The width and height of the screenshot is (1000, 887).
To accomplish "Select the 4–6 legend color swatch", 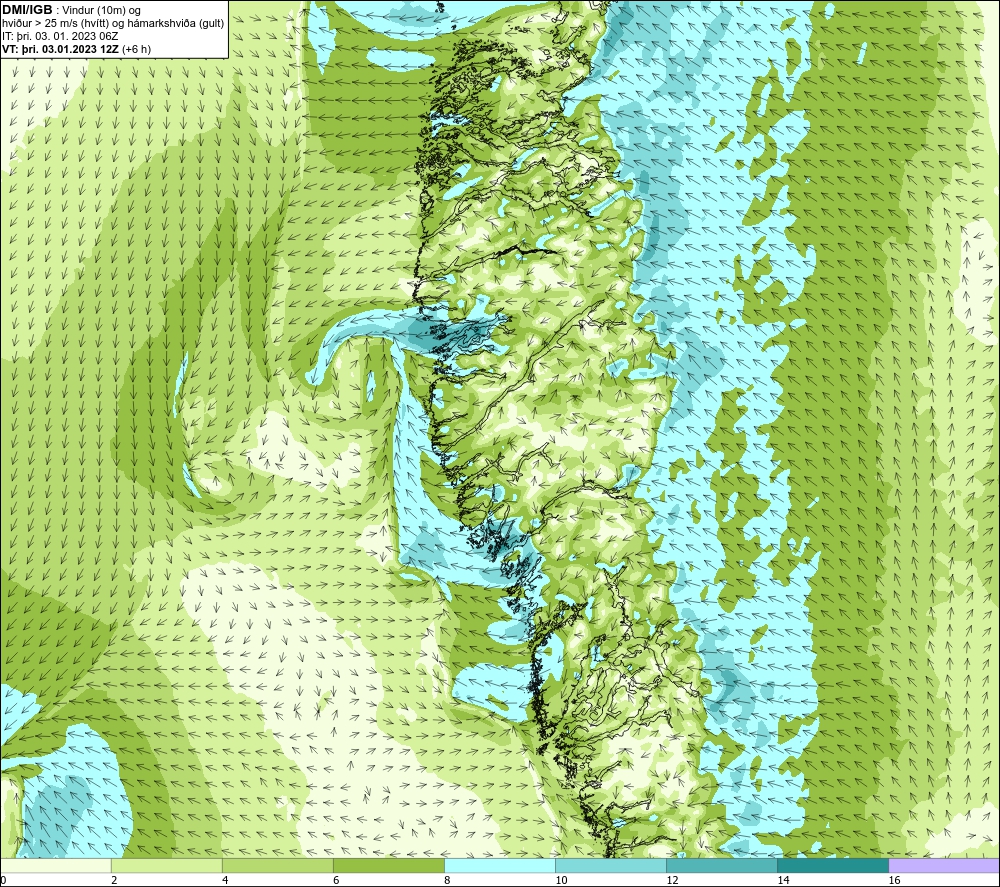I will 277,865.
